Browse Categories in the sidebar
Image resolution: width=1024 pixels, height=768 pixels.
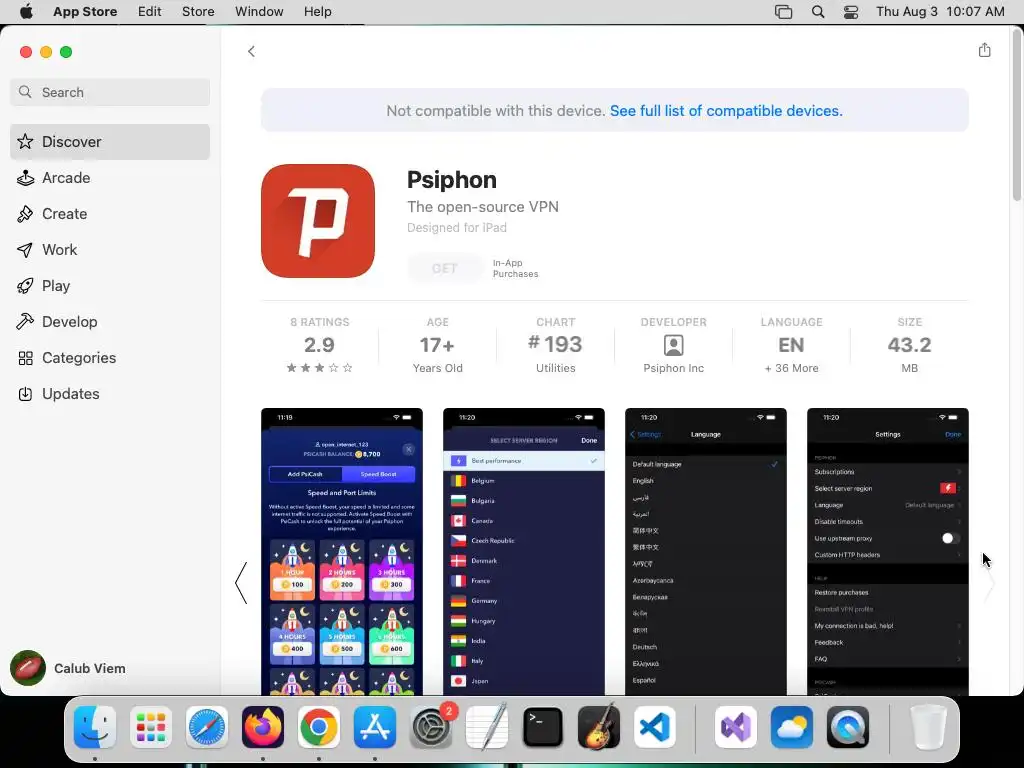[110, 357]
